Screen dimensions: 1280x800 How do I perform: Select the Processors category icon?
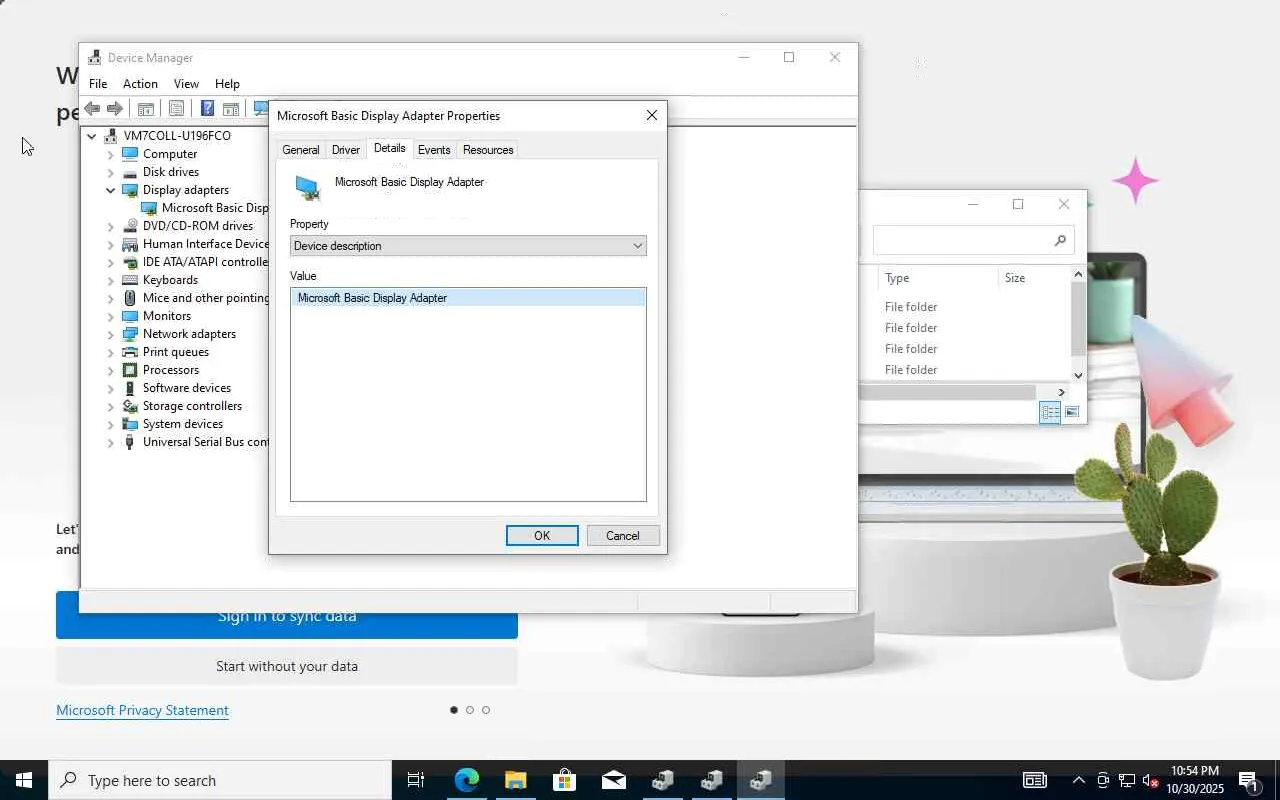pyautogui.click(x=130, y=370)
